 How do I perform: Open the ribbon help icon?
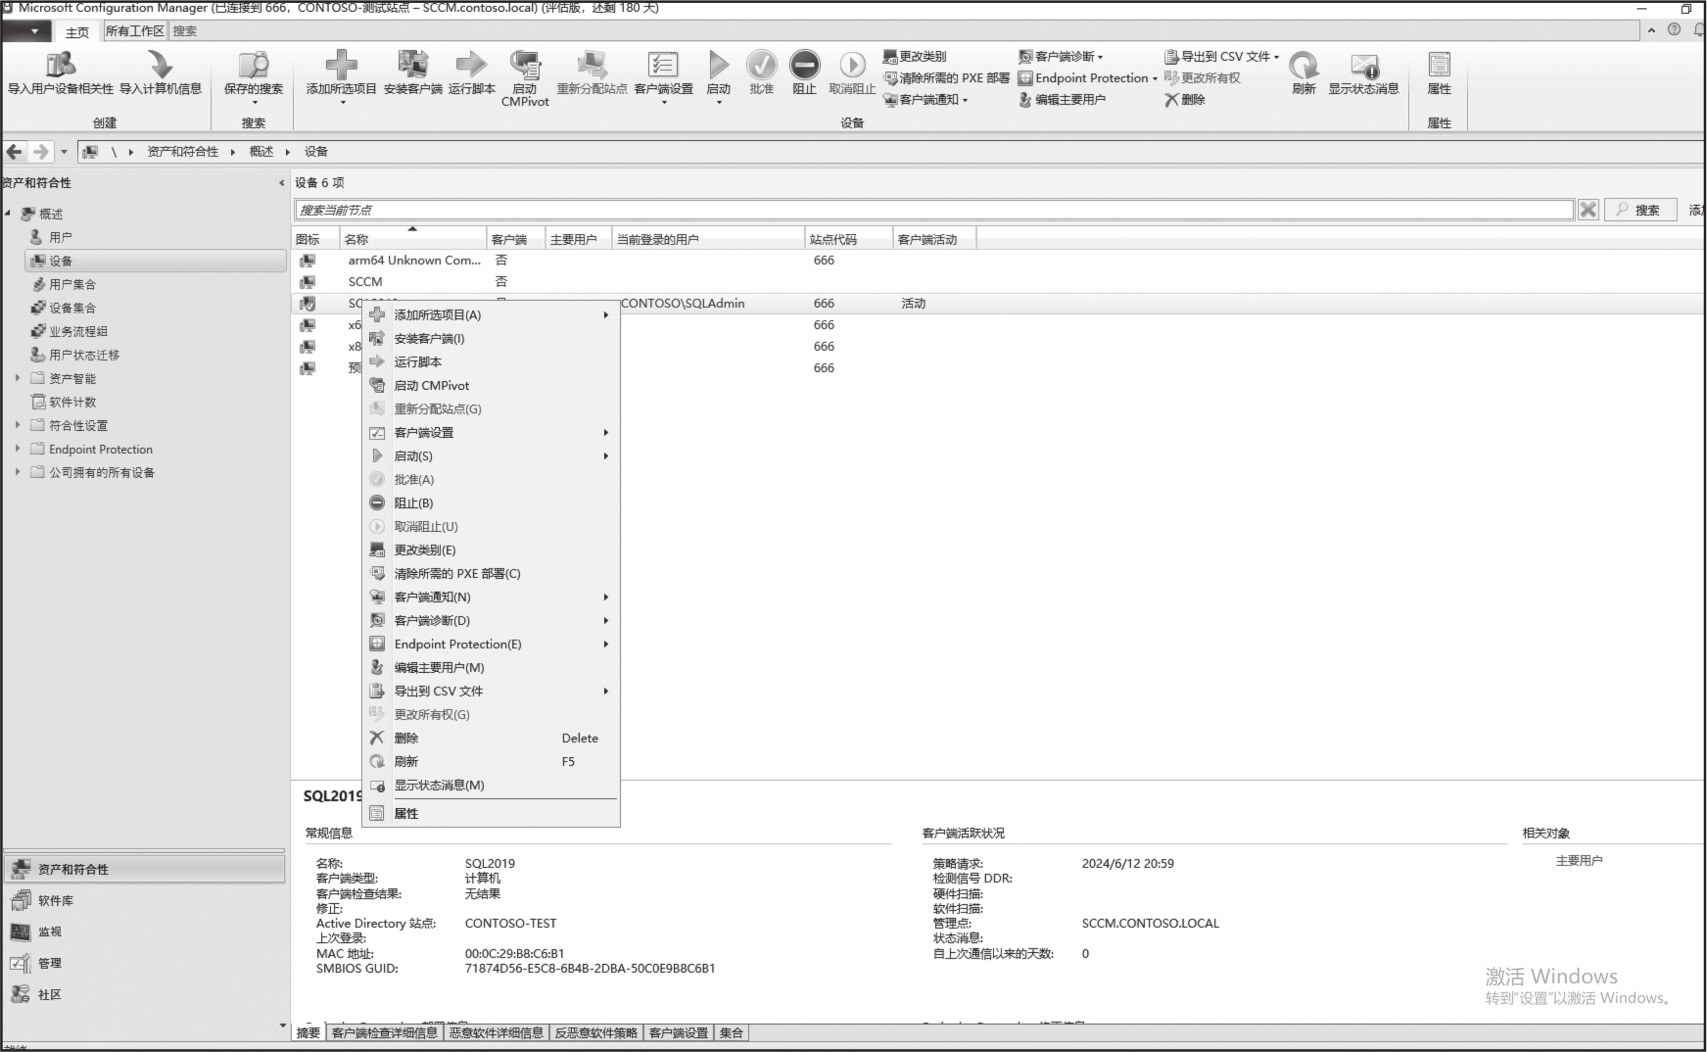pyautogui.click(x=1673, y=30)
